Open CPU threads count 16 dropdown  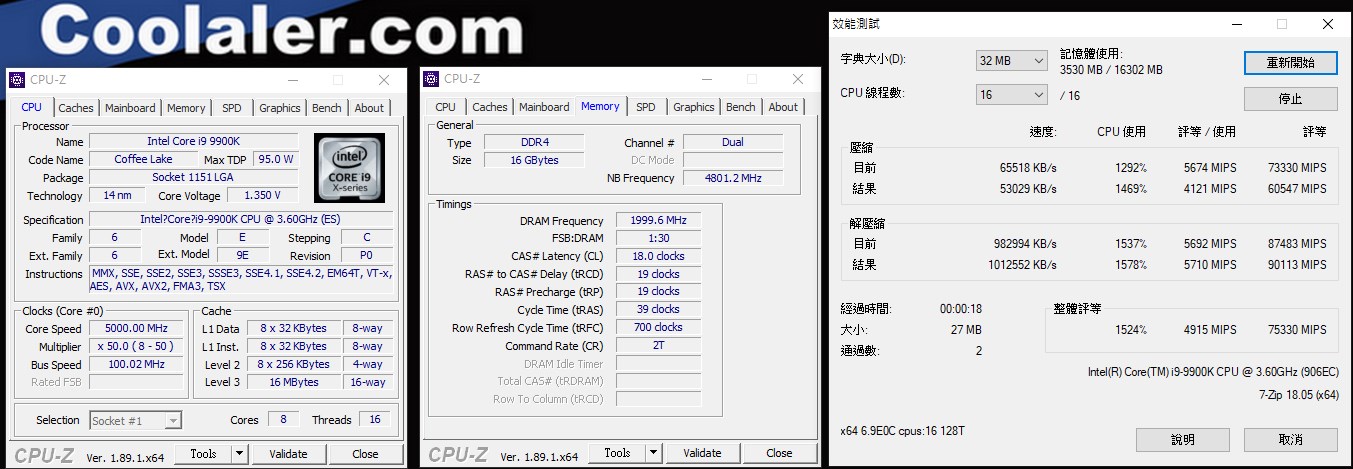coord(1012,95)
